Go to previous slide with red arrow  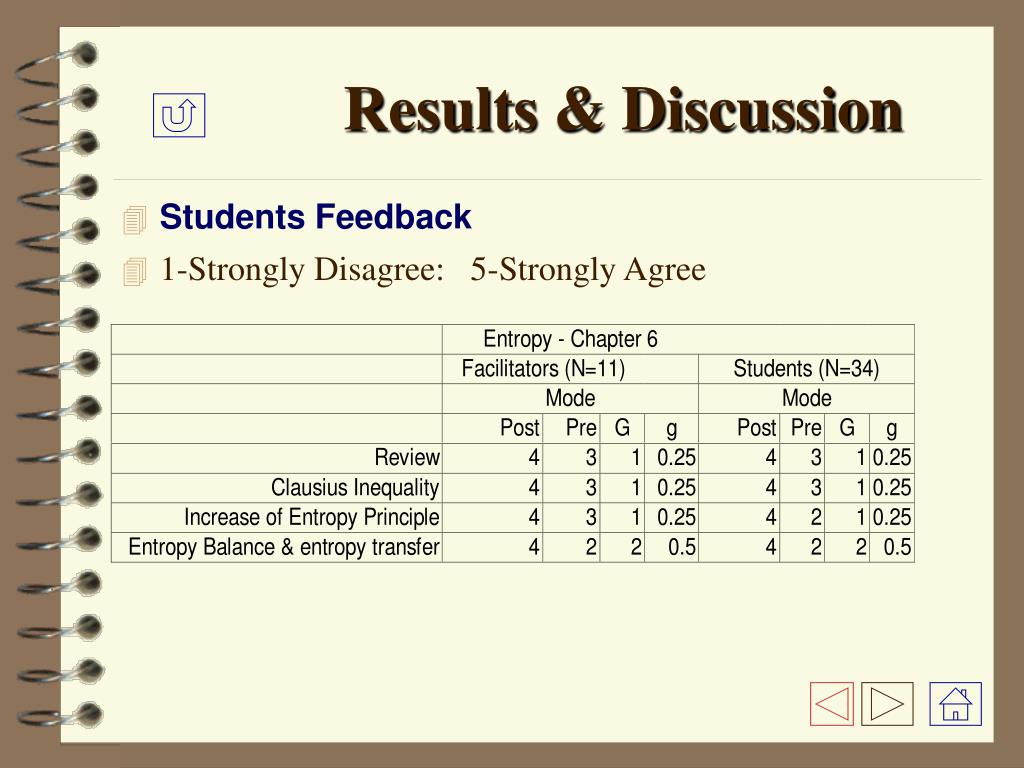coord(831,703)
